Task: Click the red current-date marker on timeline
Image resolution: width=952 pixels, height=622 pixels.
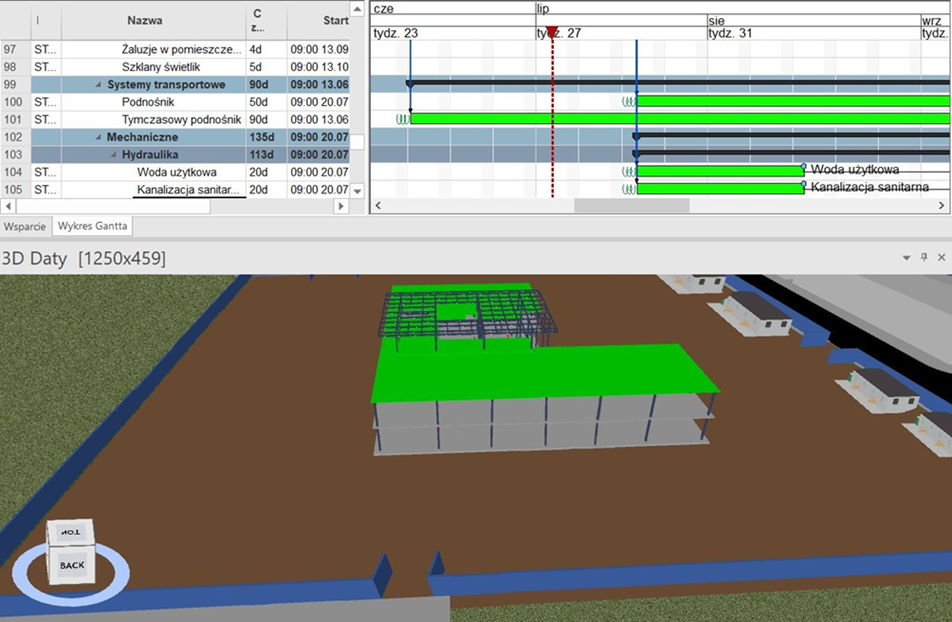Action: (551, 32)
